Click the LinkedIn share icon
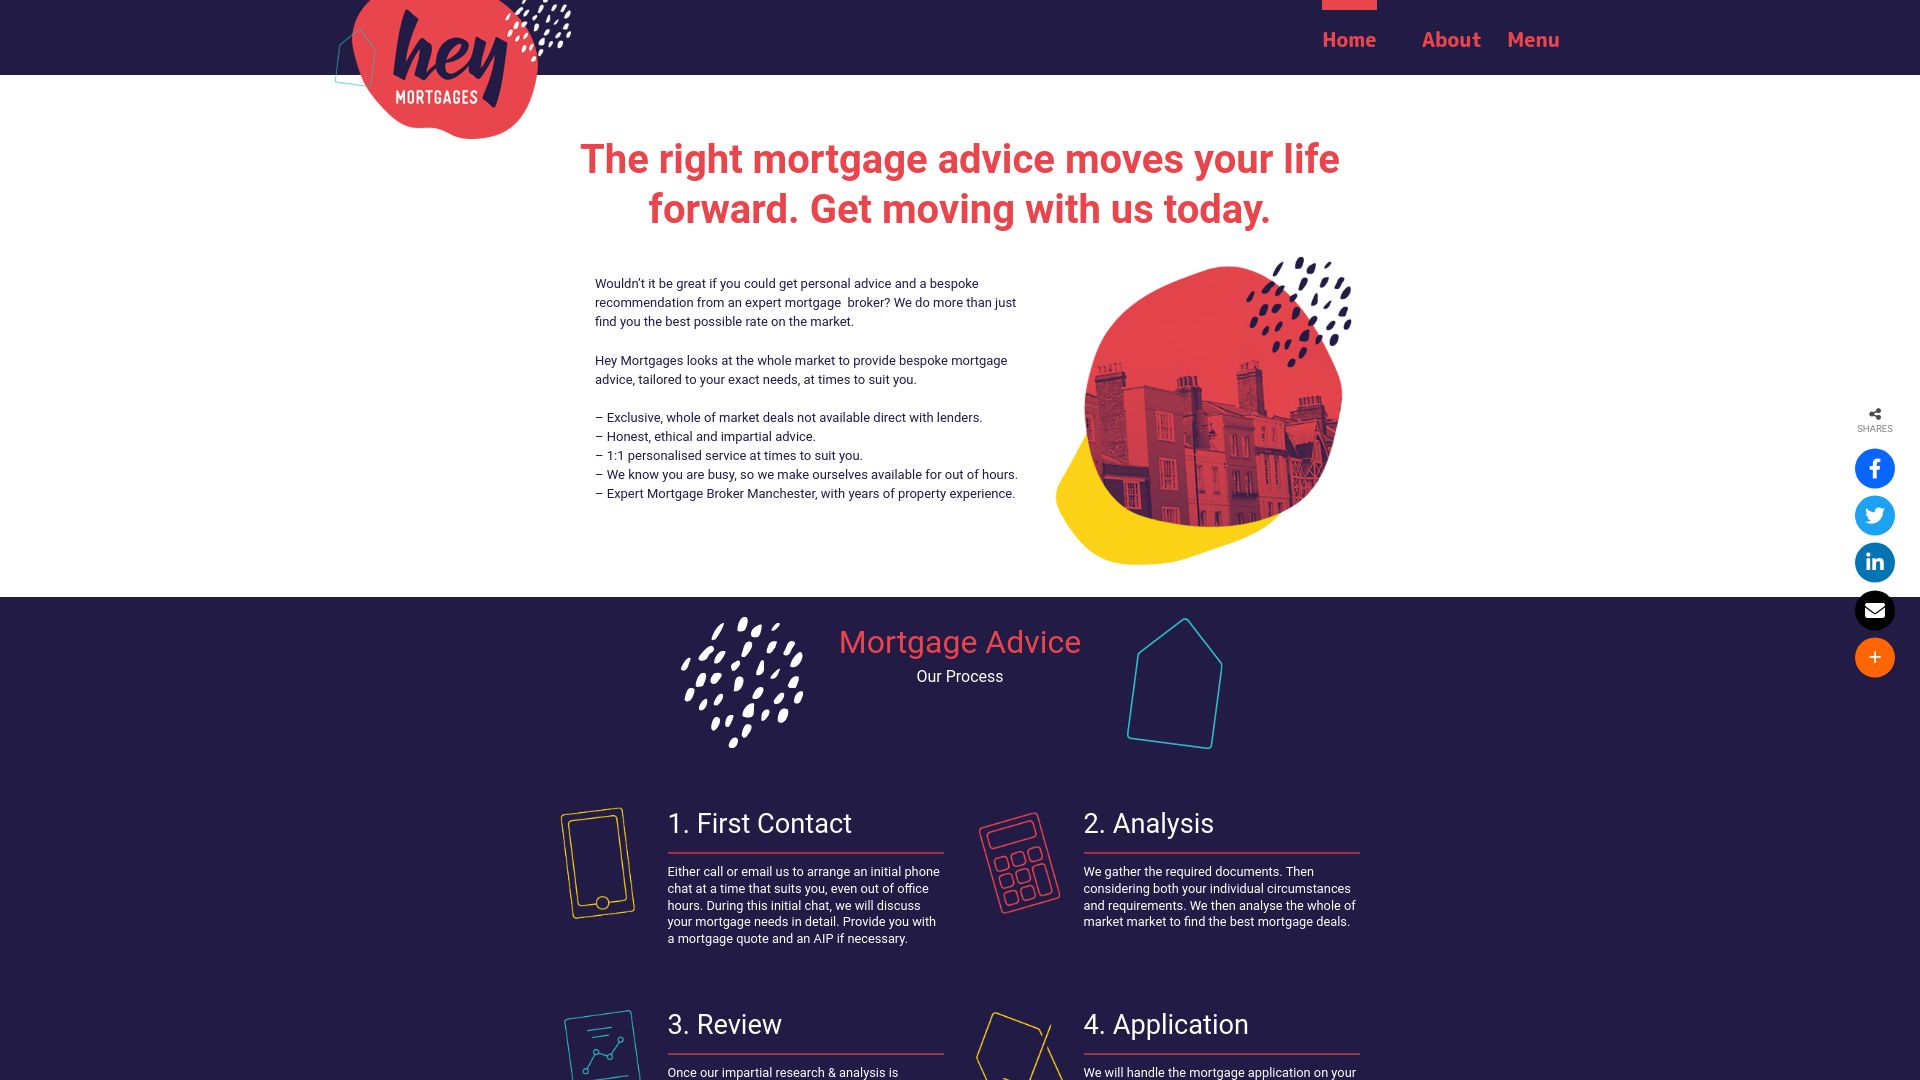Screen dimensions: 1920x1080 (x=1875, y=562)
